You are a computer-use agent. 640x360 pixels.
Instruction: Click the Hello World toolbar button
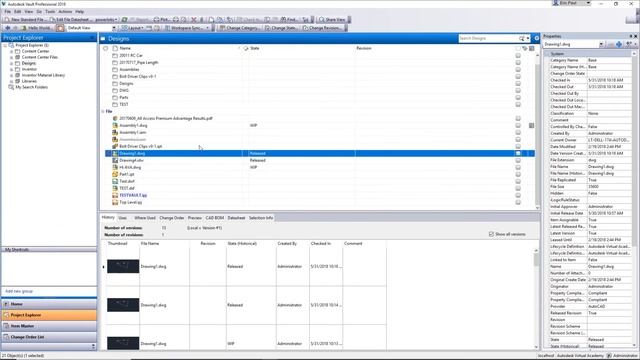tap(37, 28)
